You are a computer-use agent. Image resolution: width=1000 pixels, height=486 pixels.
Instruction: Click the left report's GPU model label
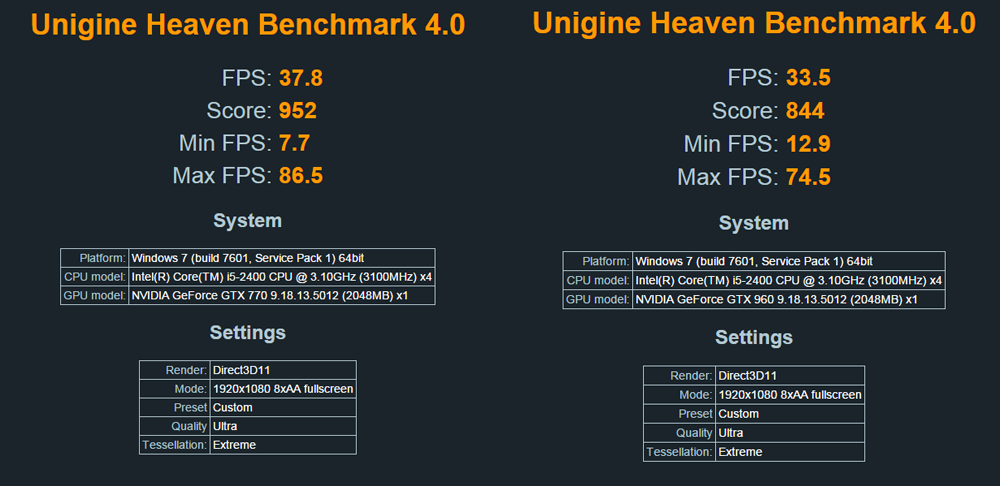pyautogui.click(x=94, y=296)
